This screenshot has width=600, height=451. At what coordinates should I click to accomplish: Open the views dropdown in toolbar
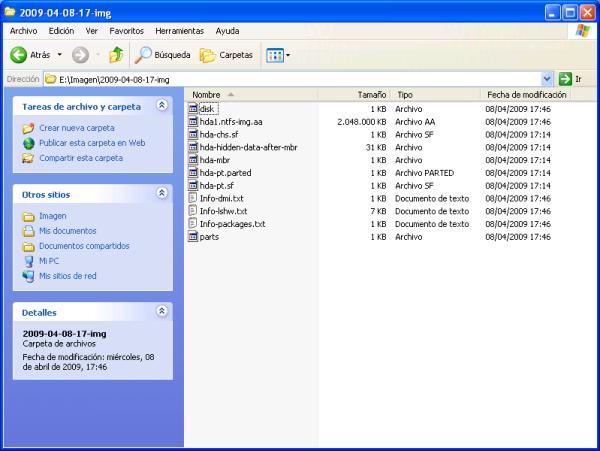click(x=288, y=55)
